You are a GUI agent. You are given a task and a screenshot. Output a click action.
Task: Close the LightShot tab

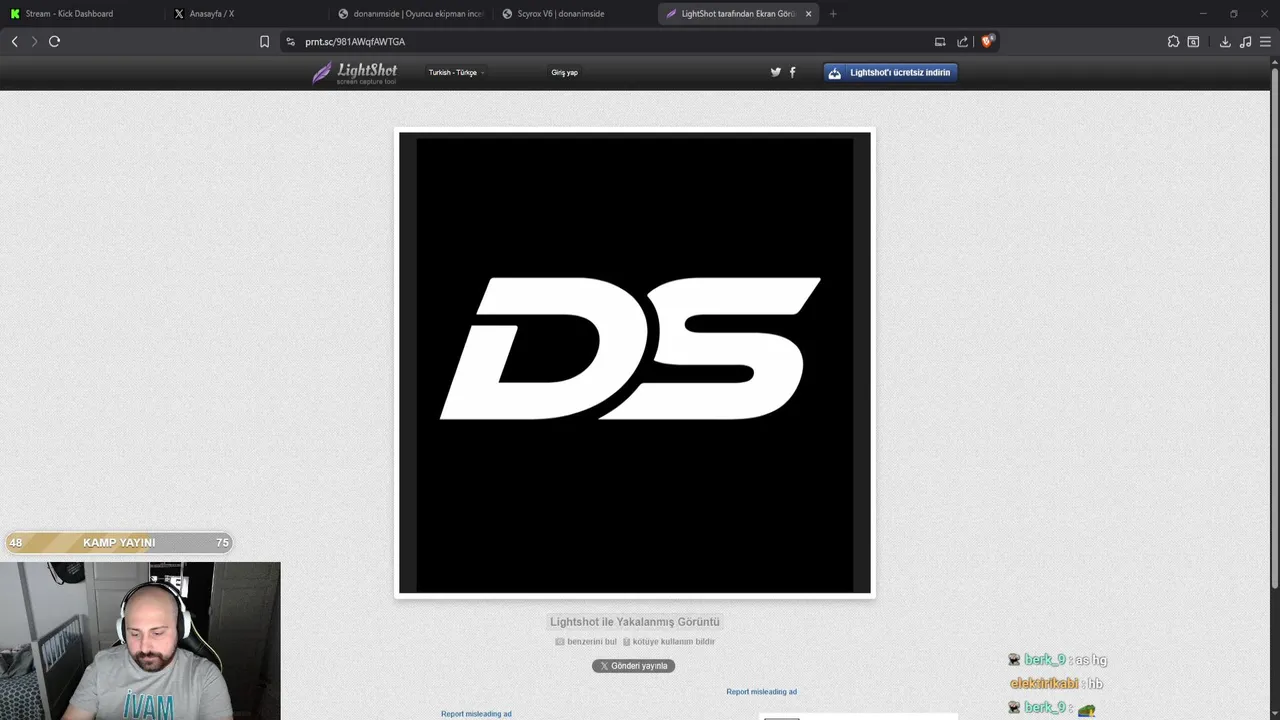point(808,14)
